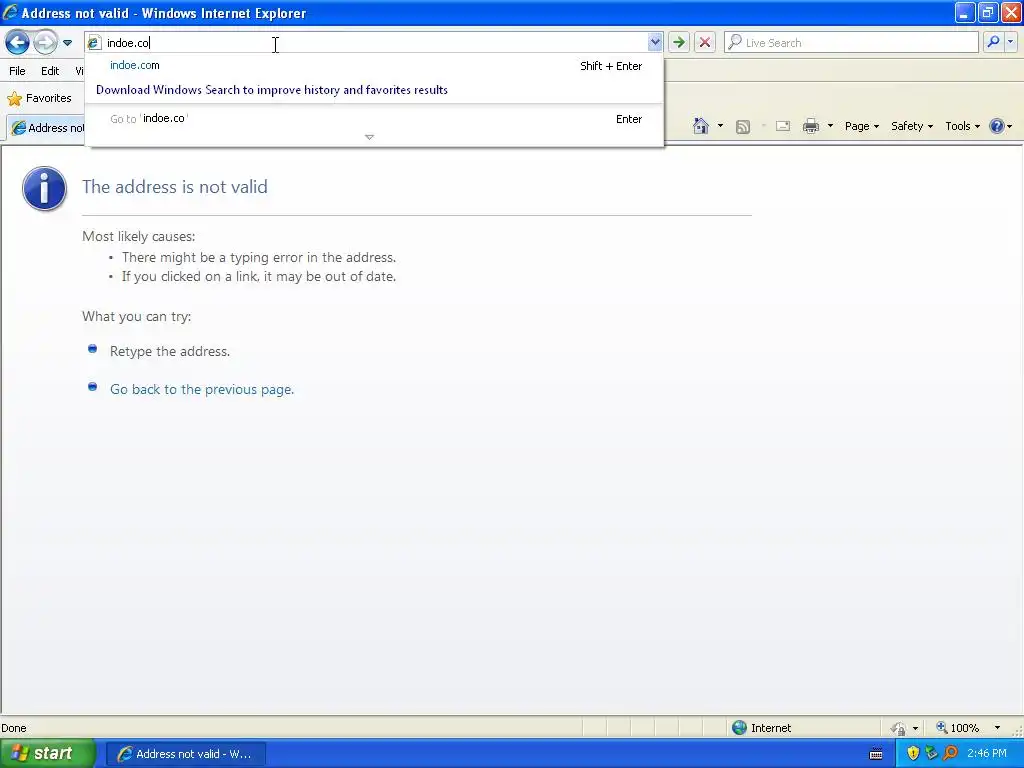Open the Safety menu

(912, 126)
